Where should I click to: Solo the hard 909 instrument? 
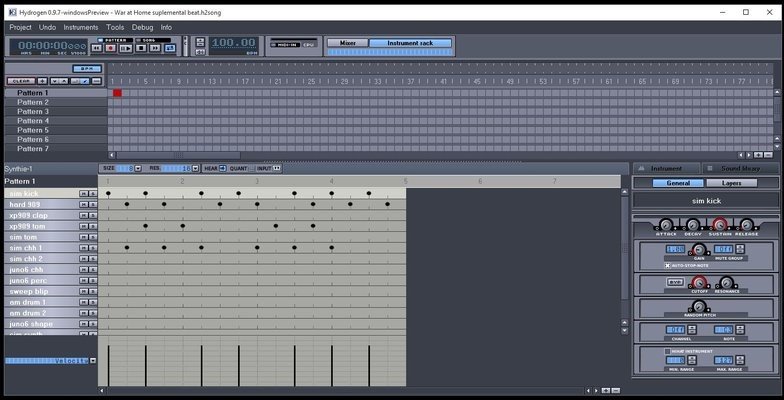(x=93, y=205)
